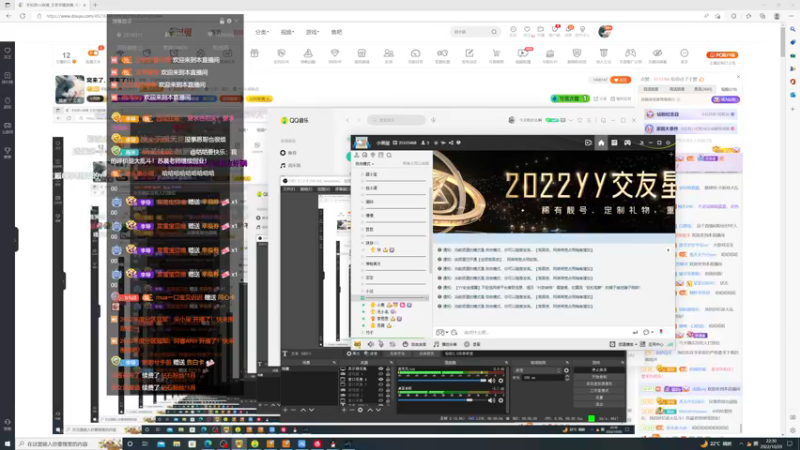Open the Windows Start menu
This screenshot has width=800, height=450.
click(7, 444)
